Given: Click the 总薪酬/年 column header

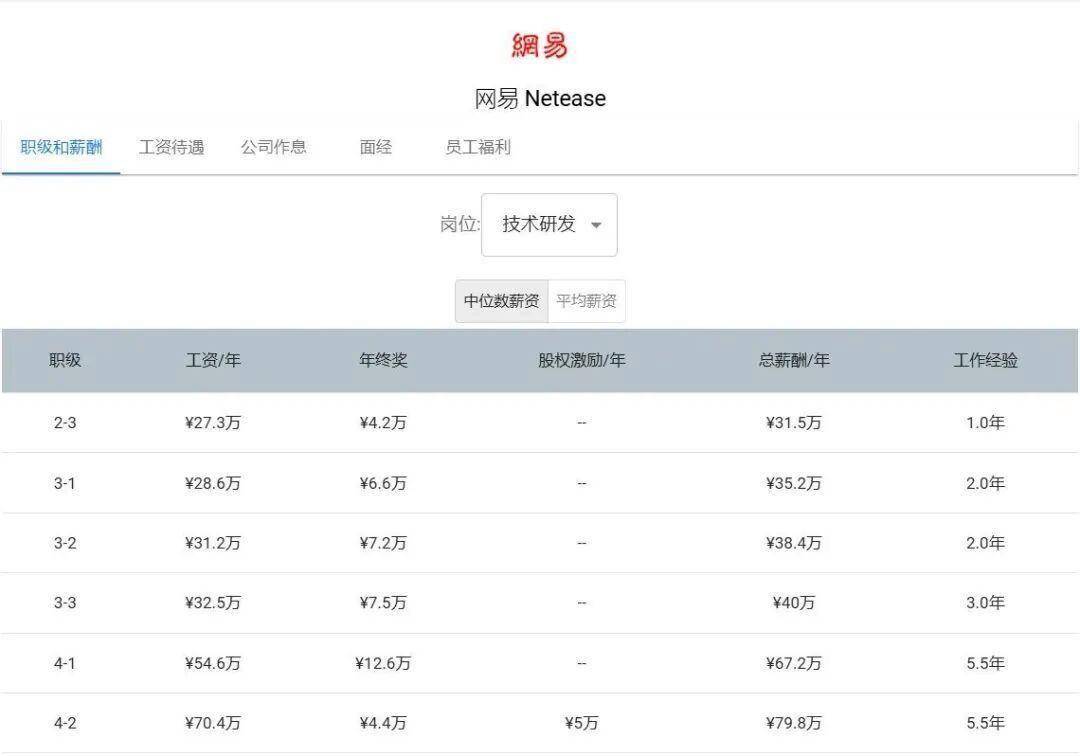Looking at the screenshot, I should click(x=794, y=360).
